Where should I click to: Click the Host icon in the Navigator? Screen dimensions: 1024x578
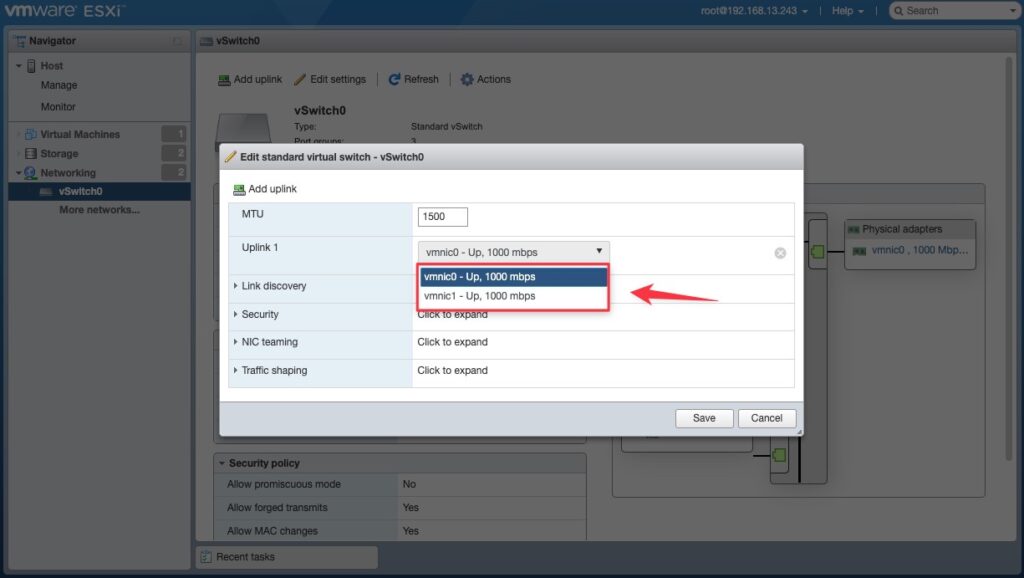pos(31,66)
